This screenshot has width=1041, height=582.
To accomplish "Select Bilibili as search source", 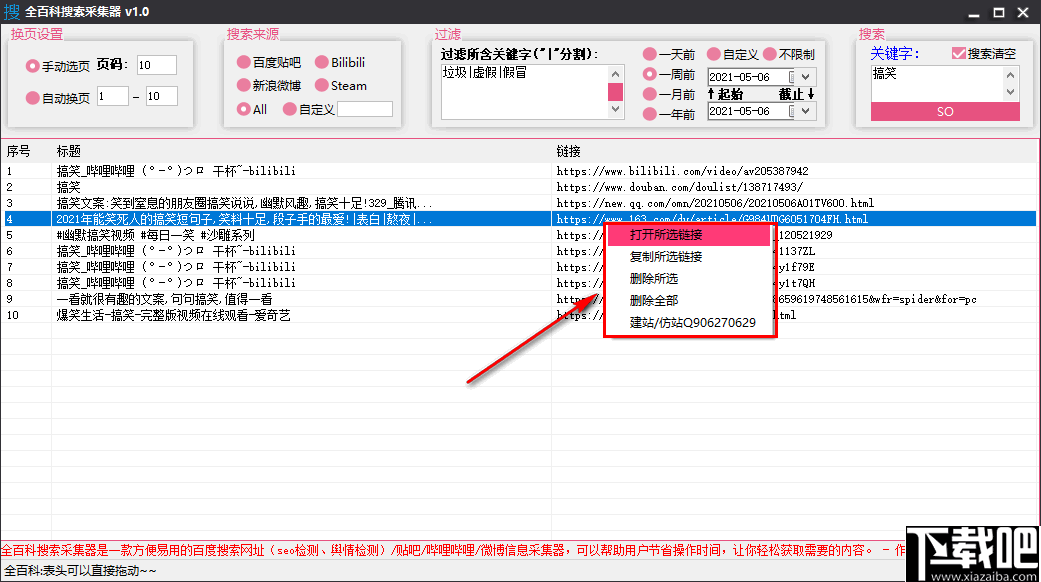I will pos(320,61).
